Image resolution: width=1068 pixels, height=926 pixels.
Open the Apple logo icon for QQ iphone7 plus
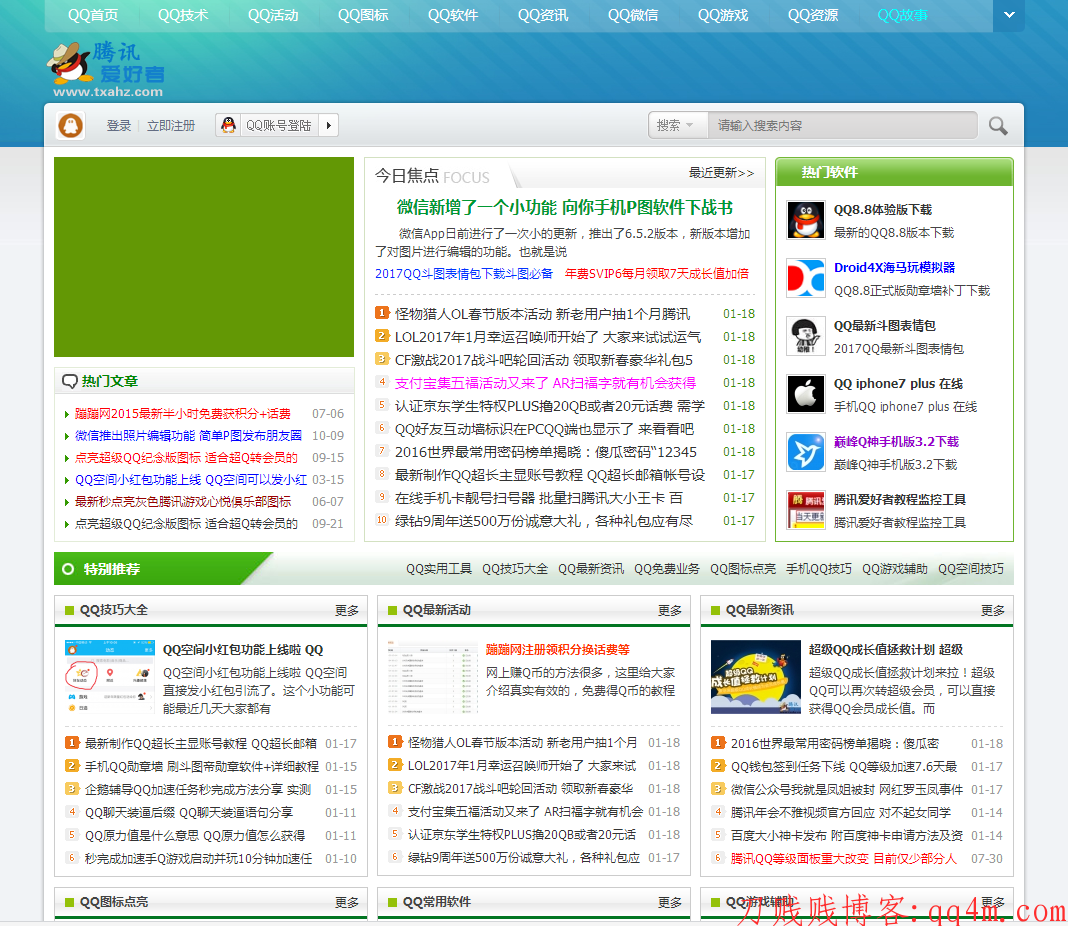pyautogui.click(x=806, y=394)
